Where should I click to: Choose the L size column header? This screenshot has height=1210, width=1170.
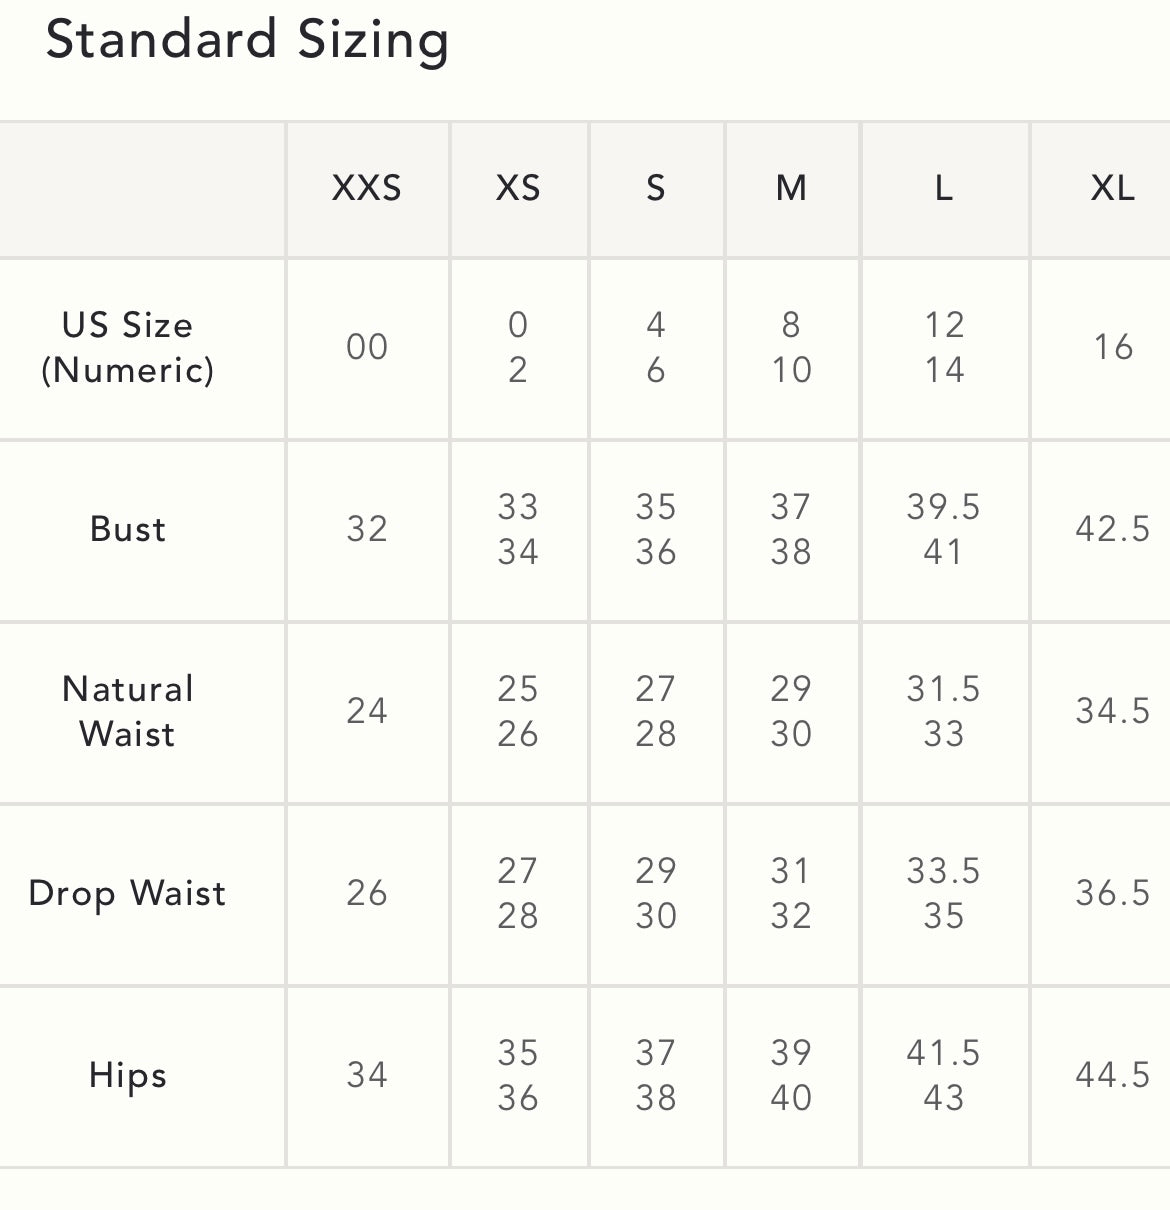pos(943,188)
